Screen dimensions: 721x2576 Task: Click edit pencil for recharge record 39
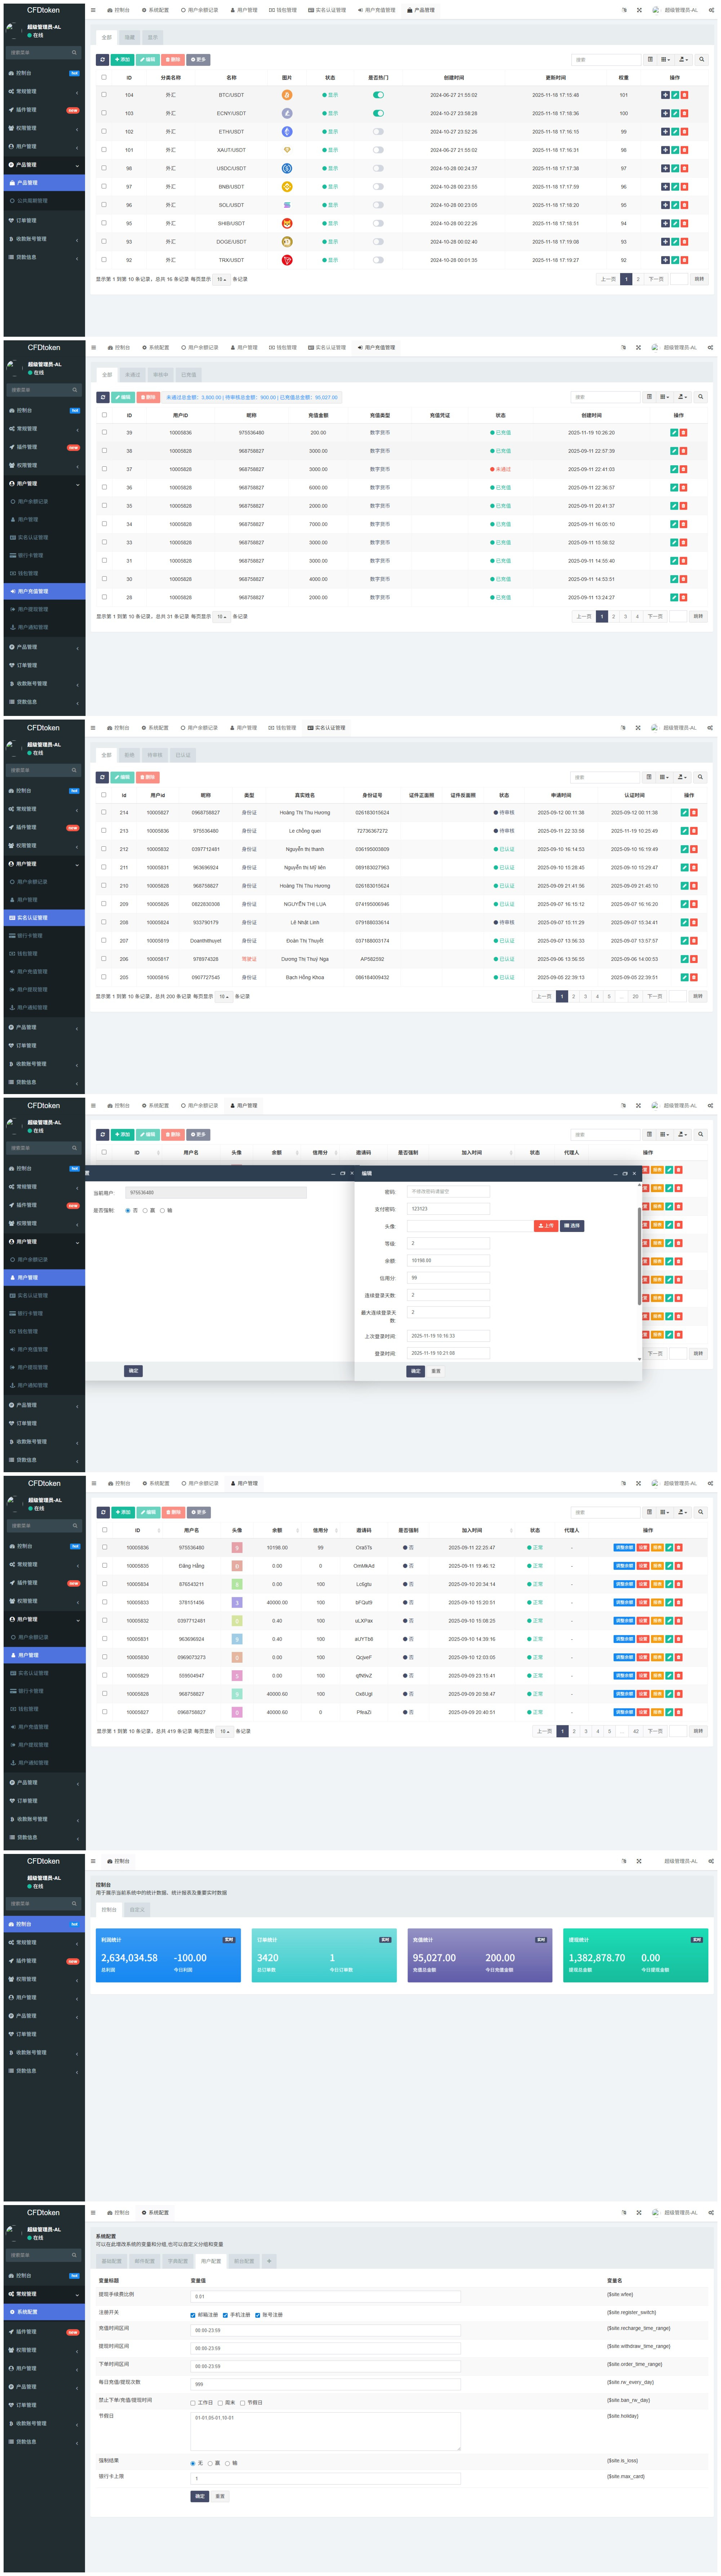(x=674, y=433)
